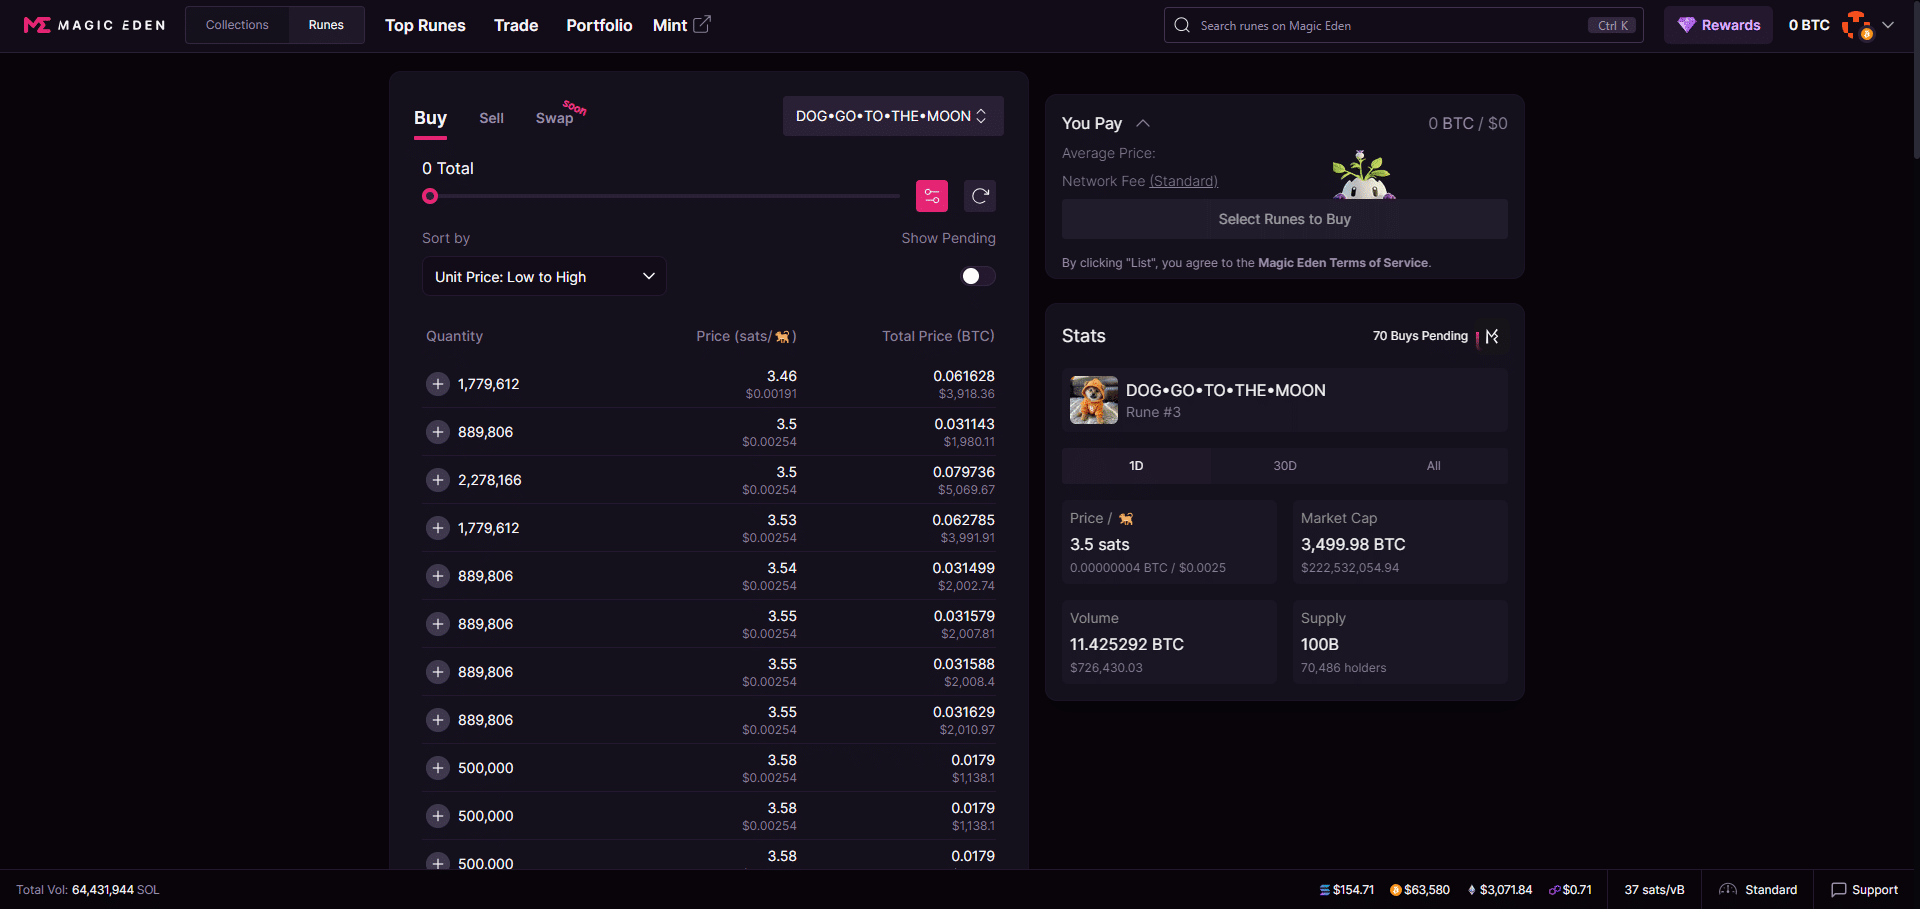This screenshot has height=909, width=1920.
Task: Add the 500,000 listing priced $1,138.1 first row
Action: tap(438, 768)
